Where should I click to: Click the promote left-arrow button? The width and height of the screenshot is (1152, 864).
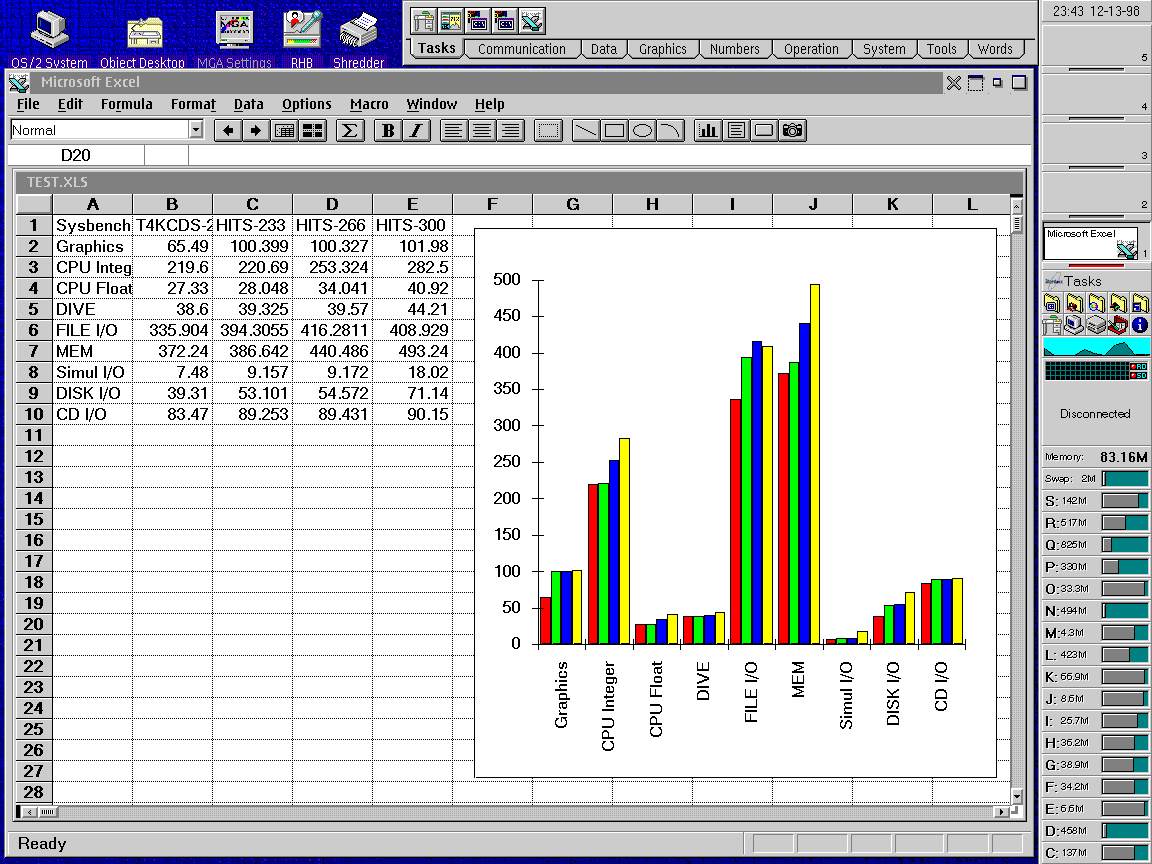[228, 130]
